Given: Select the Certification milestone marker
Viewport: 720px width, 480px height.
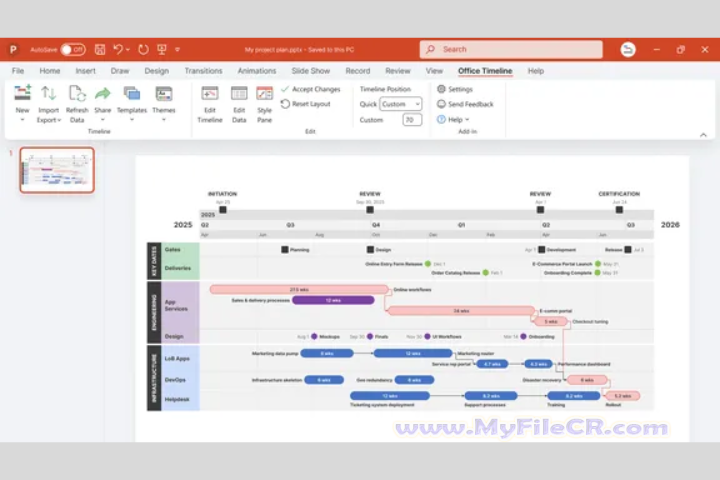Looking at the screenshot, I should (619, 210).
